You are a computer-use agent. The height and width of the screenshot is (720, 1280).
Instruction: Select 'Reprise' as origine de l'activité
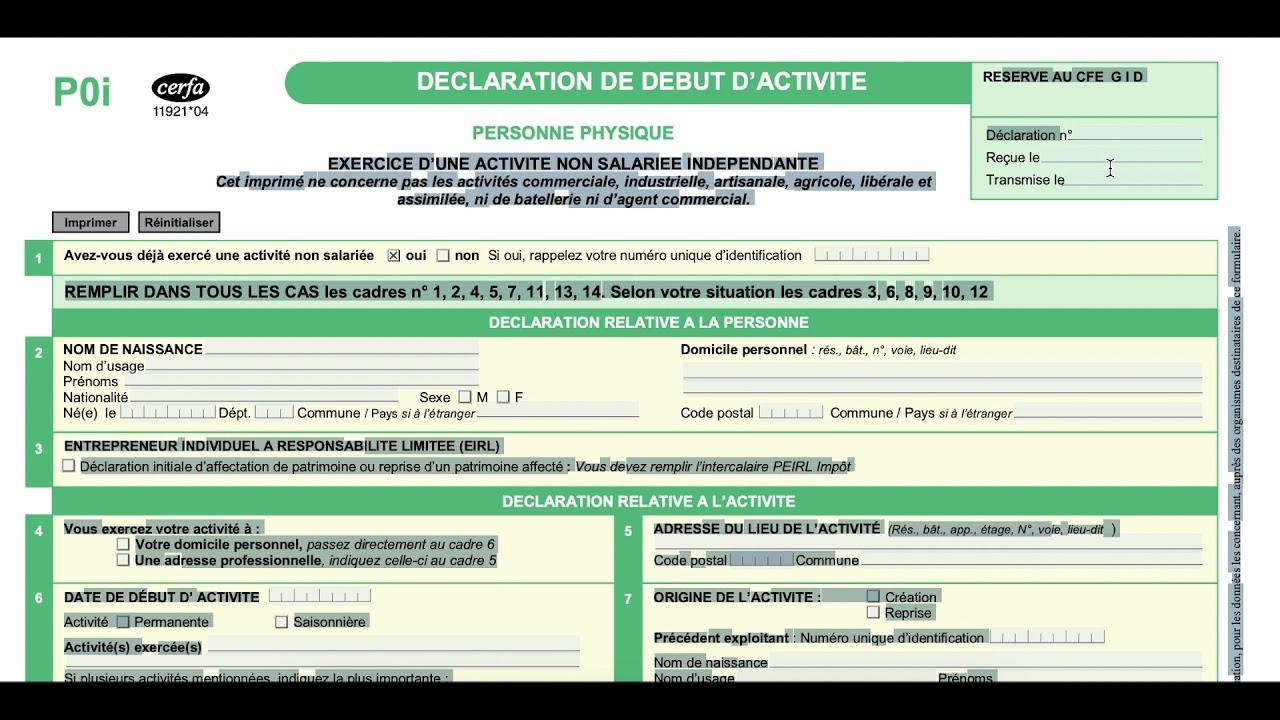pyautogui.click(x=873, y=612)
